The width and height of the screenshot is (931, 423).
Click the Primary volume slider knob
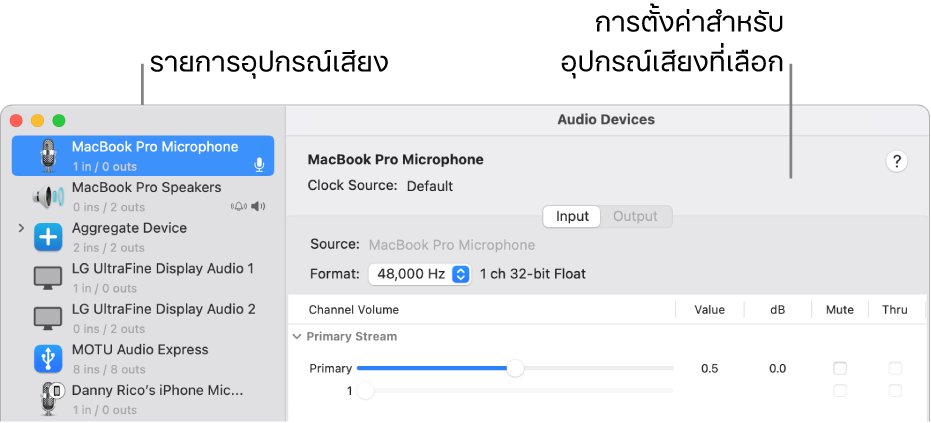tap(515, 368)
